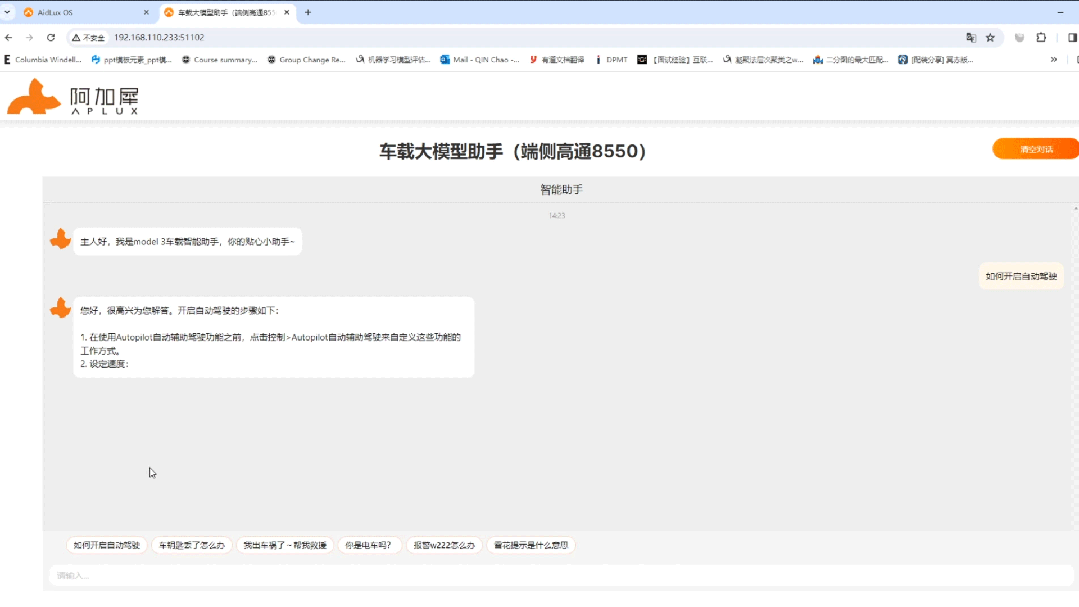Click the browser forward arrow
This screenshot has height=607, width=1079.
click(x=30, y=36)
